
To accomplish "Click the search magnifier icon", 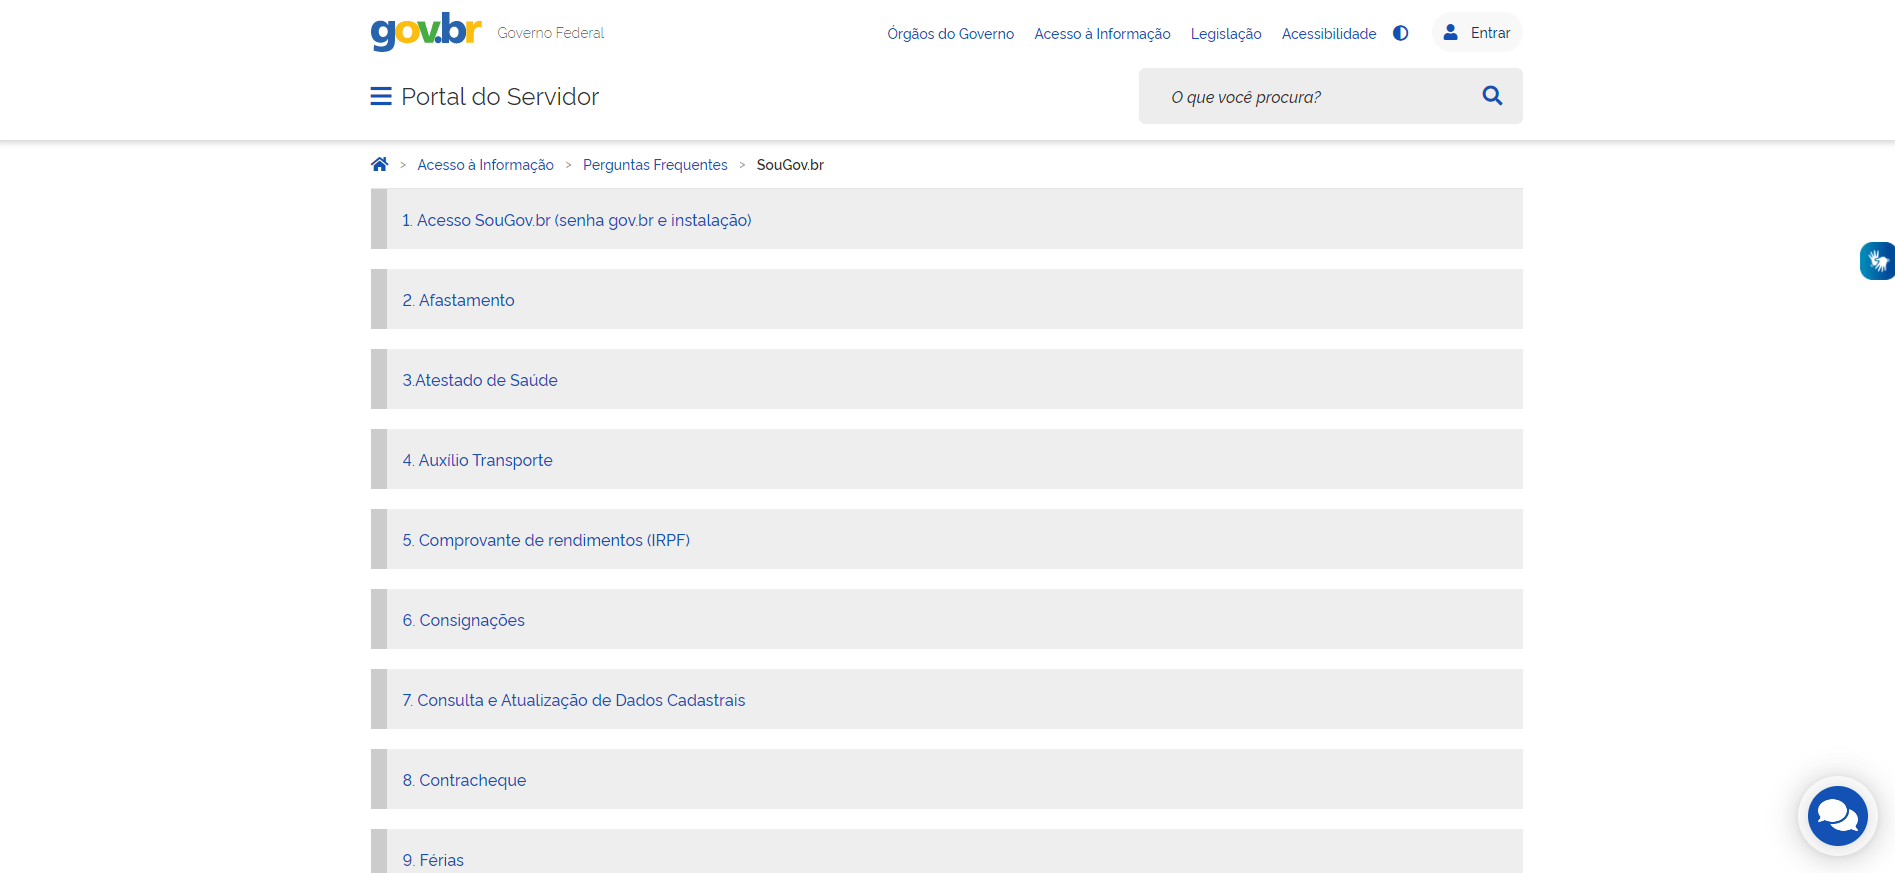I will pyautogui.click(x=1492, y=96).
